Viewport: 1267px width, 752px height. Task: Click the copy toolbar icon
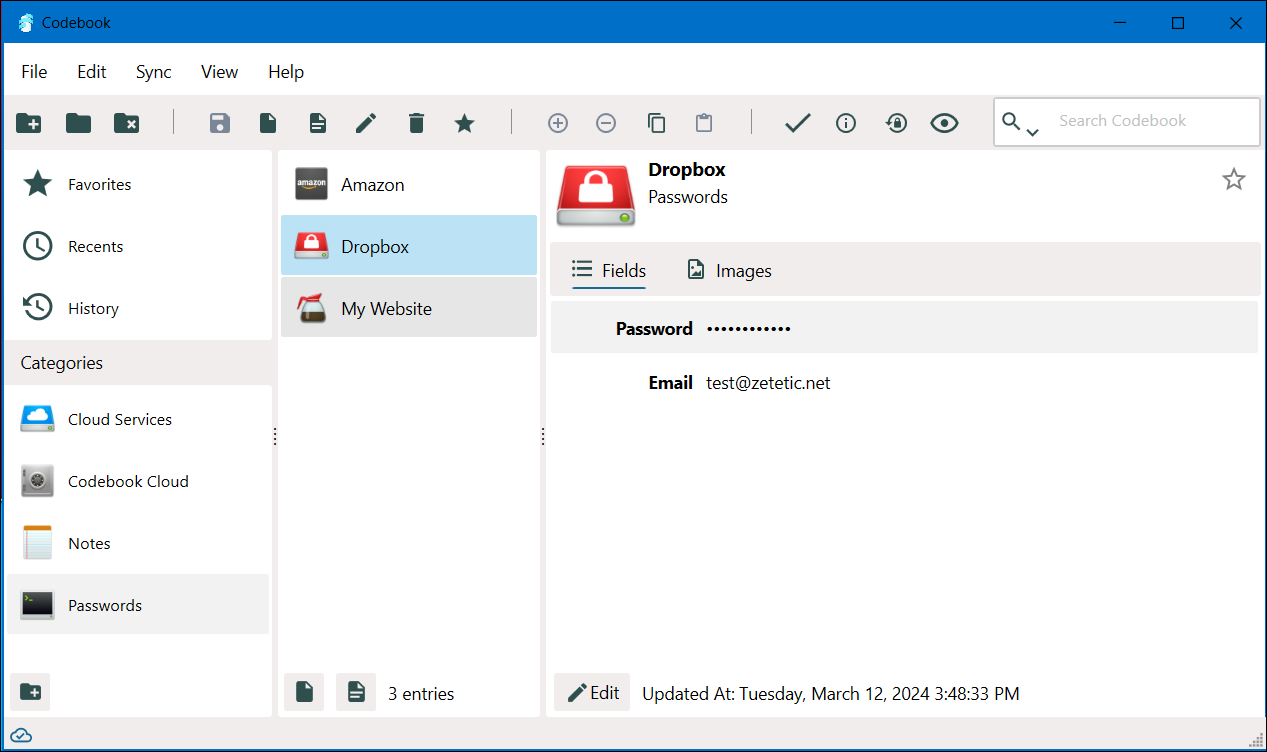click(x=656, y=123)
